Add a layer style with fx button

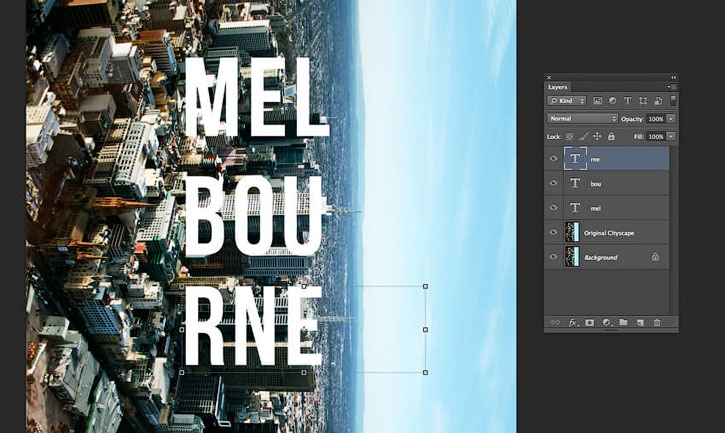pyautogui.click(x=573, y=322)
